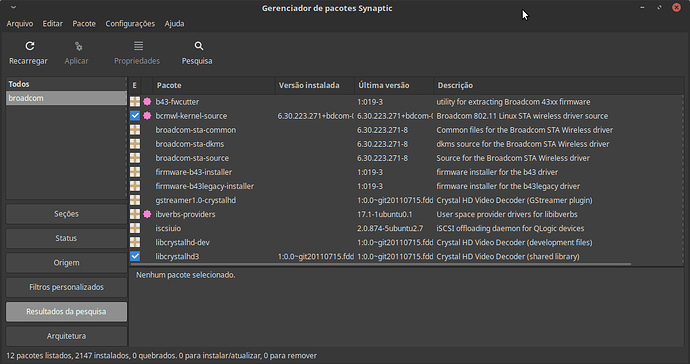Select the broadcom-sta-common package name

pyautogui.click(x=196, y=130)
